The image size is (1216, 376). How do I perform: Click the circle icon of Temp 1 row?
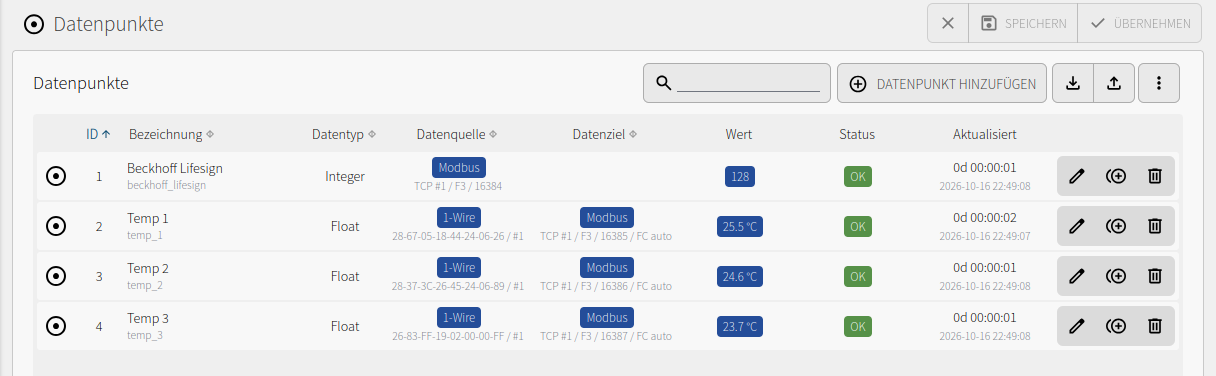click(x=56, y=226)
